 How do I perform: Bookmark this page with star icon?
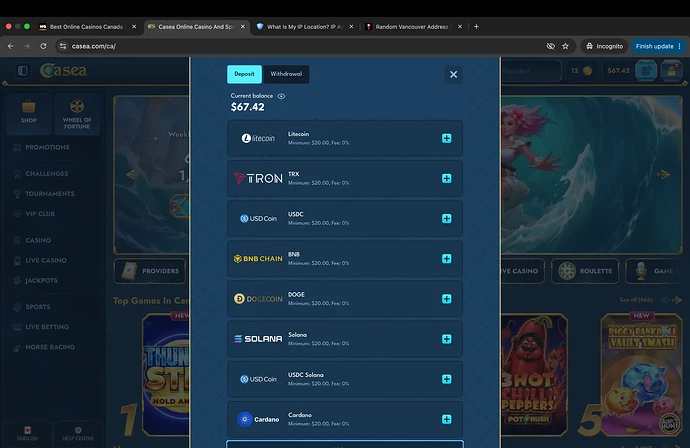565,46
